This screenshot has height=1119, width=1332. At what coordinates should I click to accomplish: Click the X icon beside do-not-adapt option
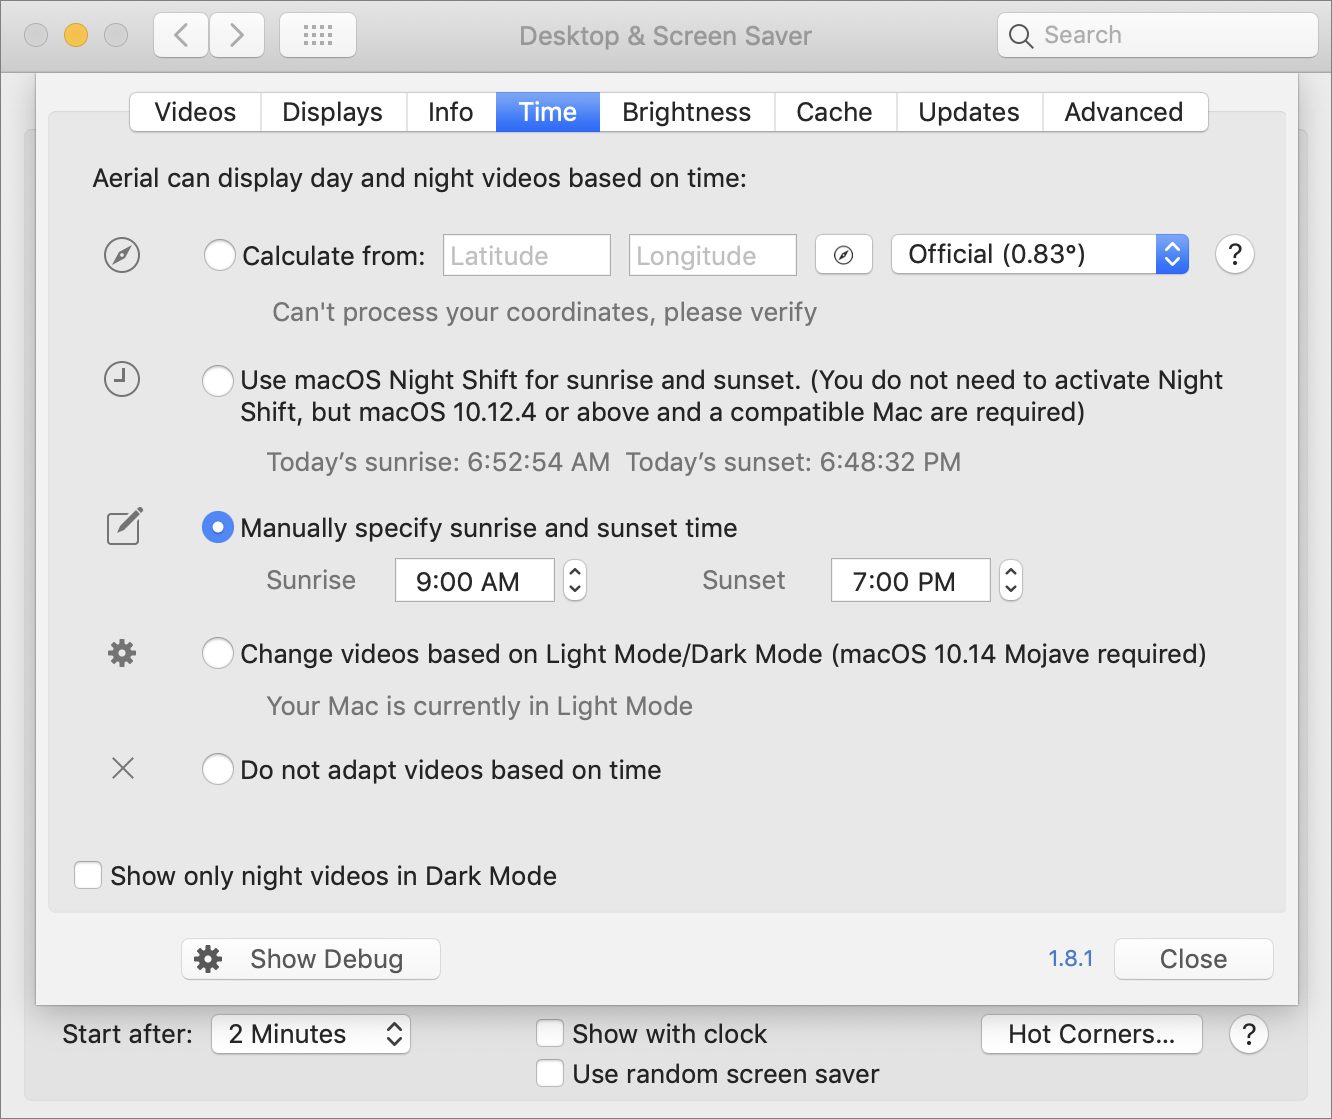pos(122,768)
